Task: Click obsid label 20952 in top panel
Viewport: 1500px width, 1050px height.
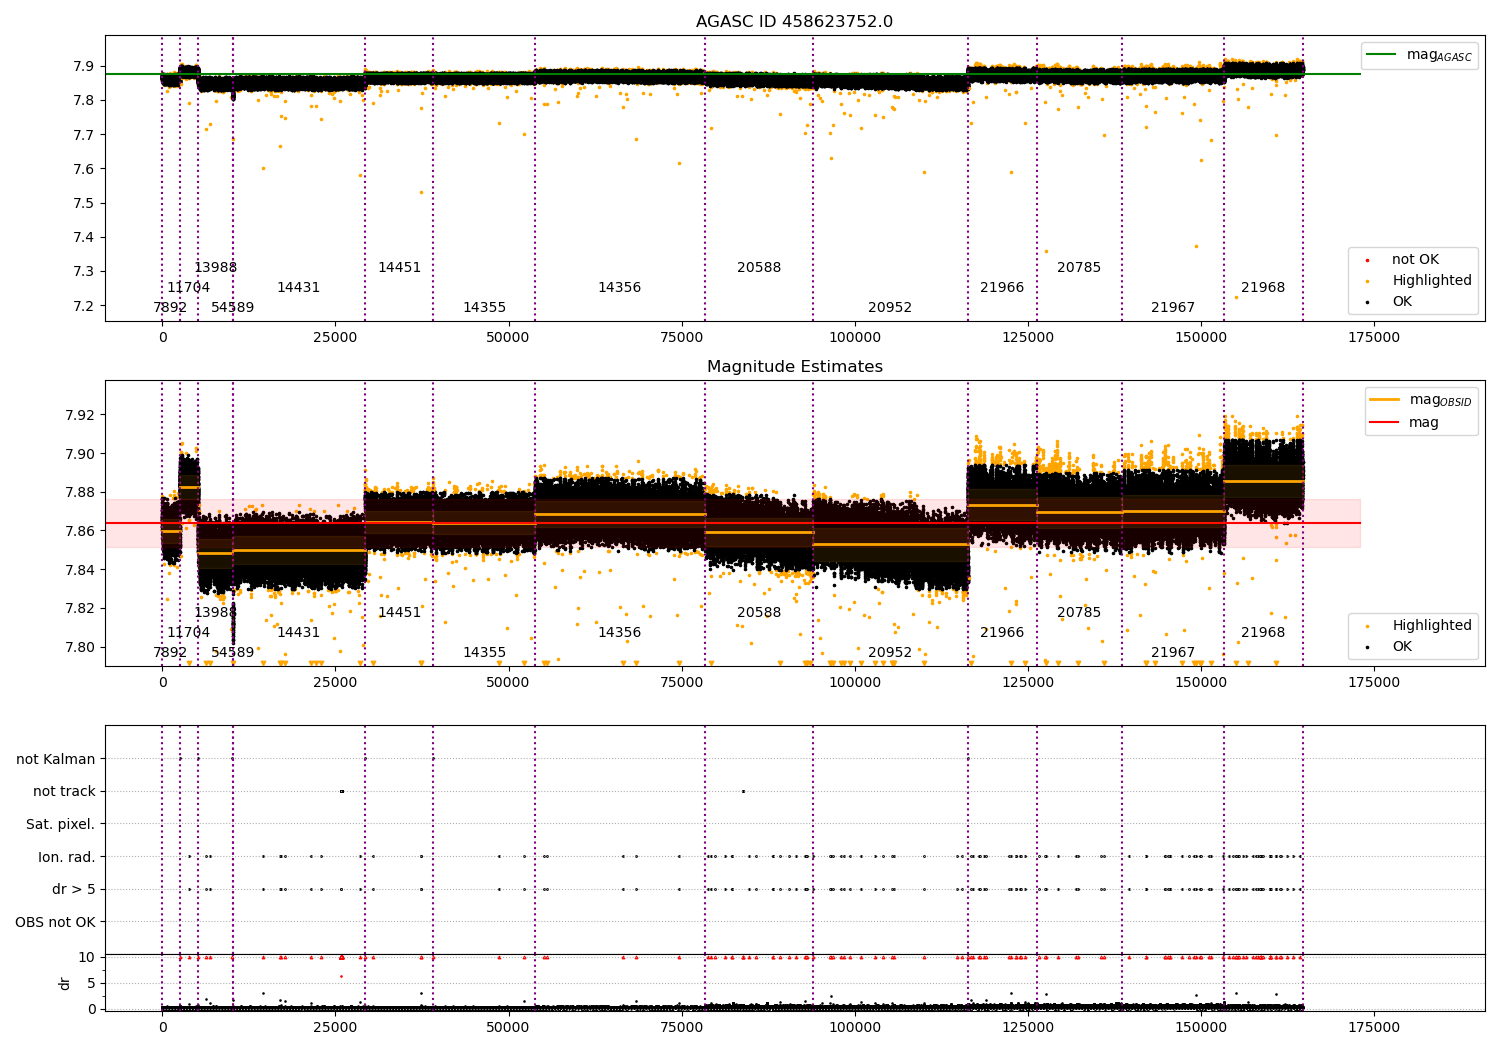Action: 890,308
